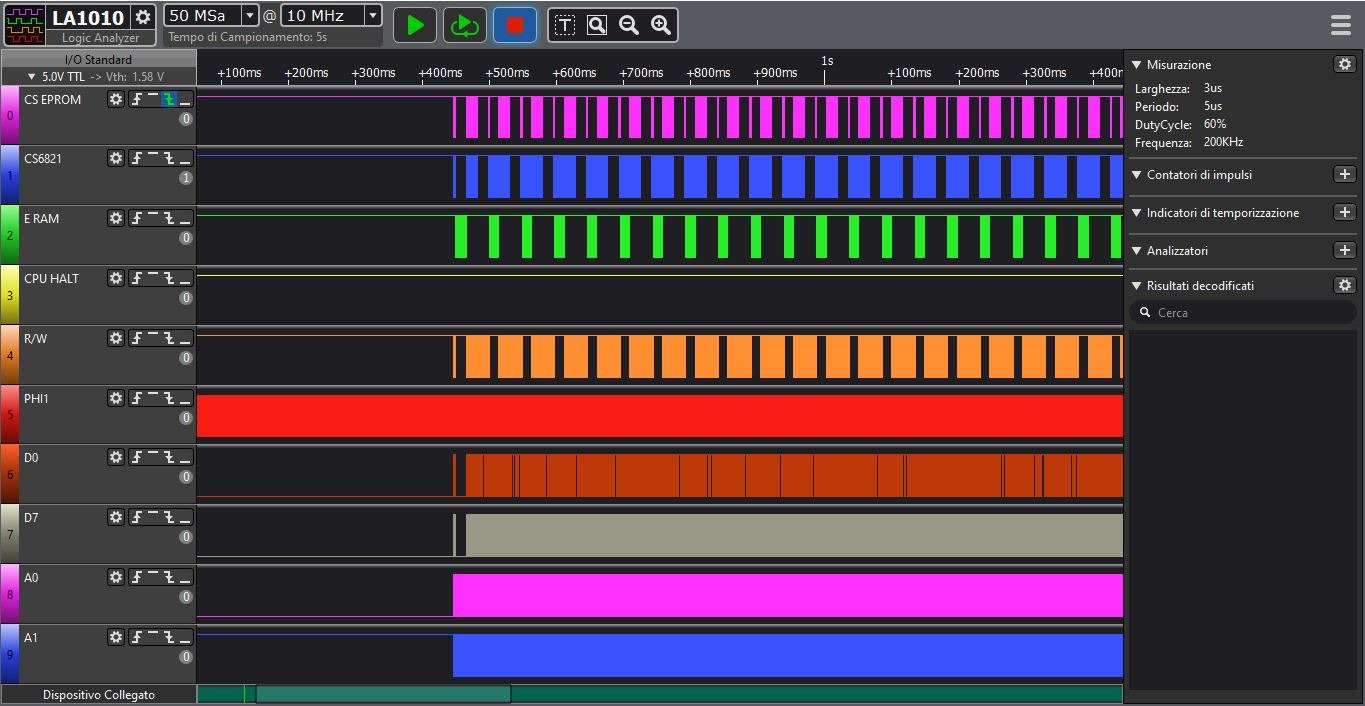1365x706 pixels.
Task: Click the Cerca search field
Action: (1243, 312)
